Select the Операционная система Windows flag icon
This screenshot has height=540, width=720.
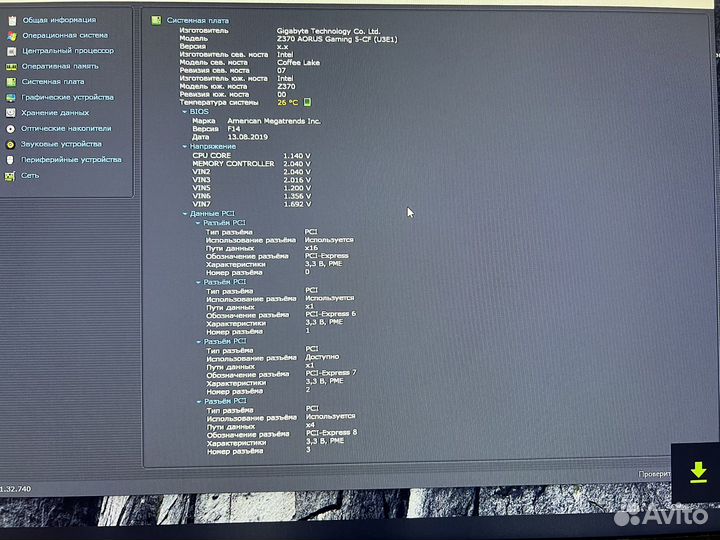pyautogui.click(x=12, y=36)
